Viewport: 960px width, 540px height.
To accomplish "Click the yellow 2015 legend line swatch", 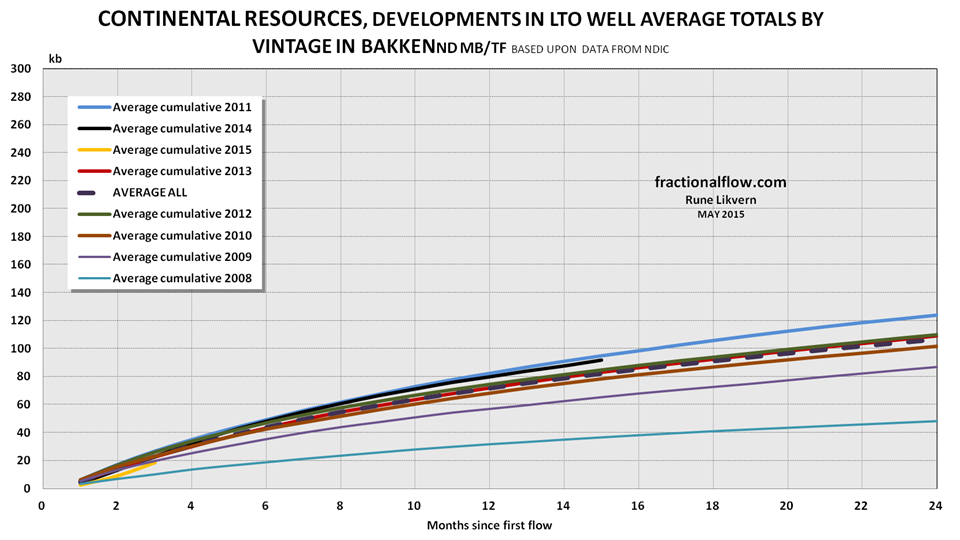I will pos(91,150).
